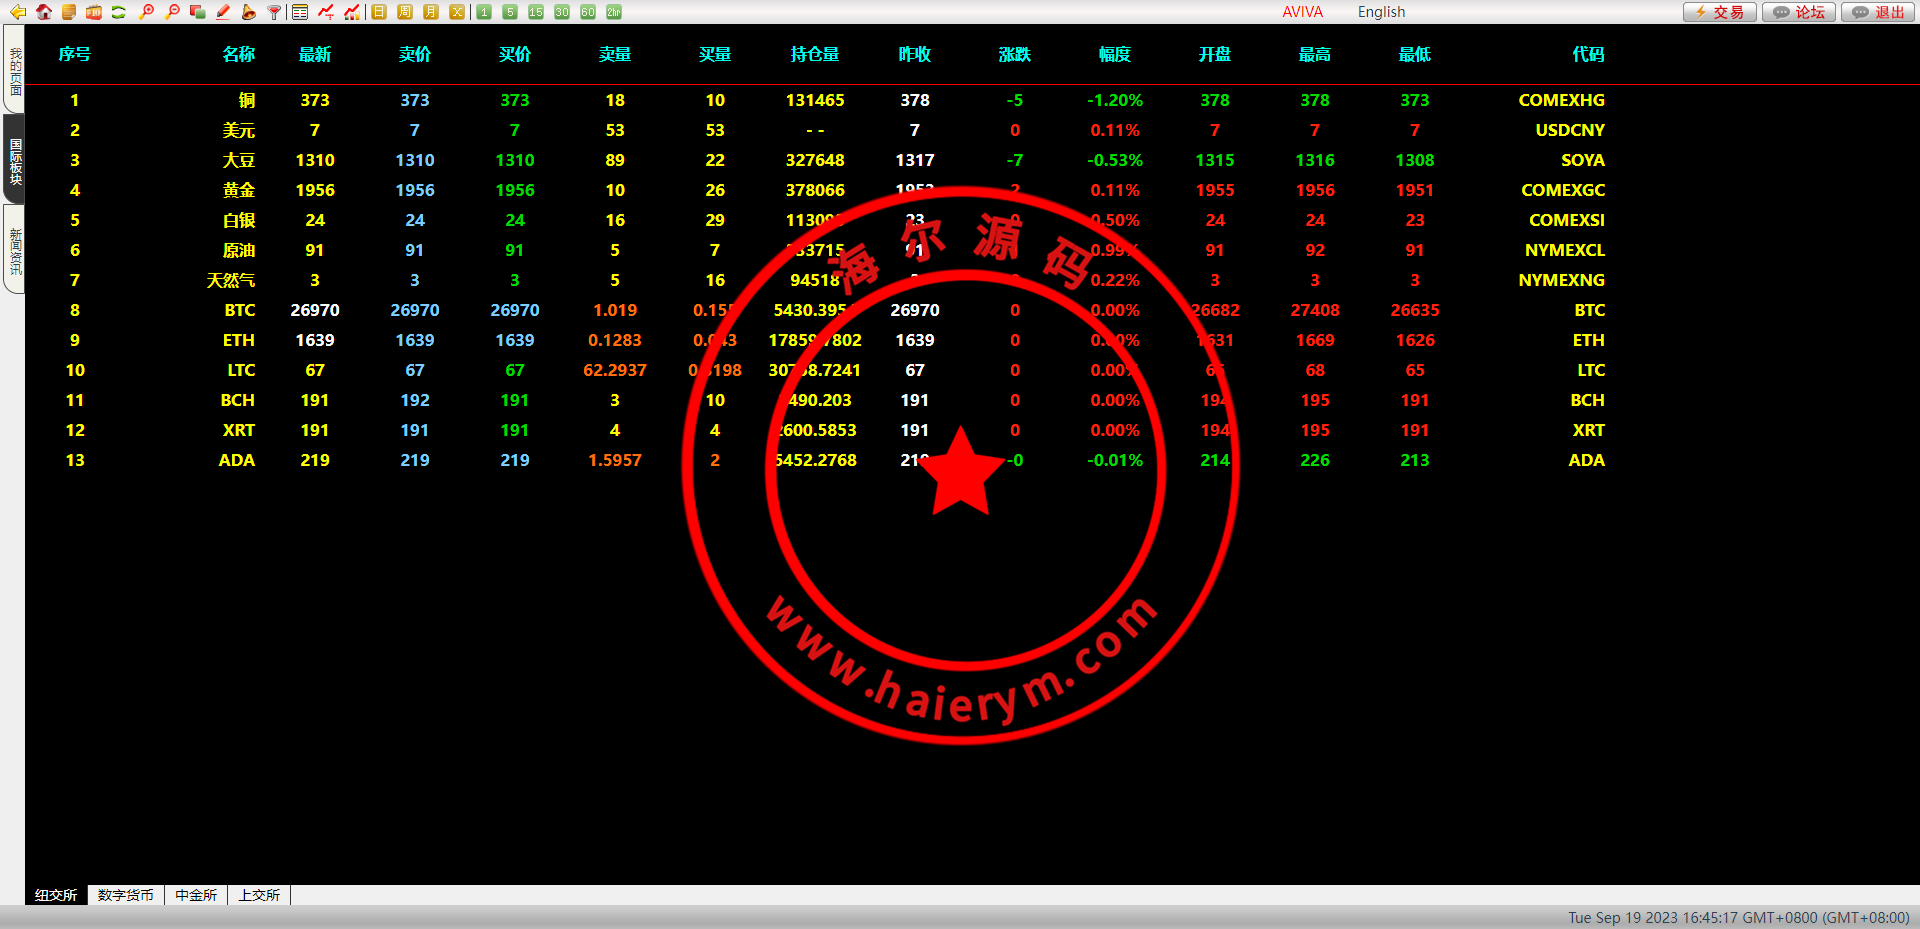Select the red pencil draw tool
Viewport: 1920px width, 929px height.
[223, 12]
